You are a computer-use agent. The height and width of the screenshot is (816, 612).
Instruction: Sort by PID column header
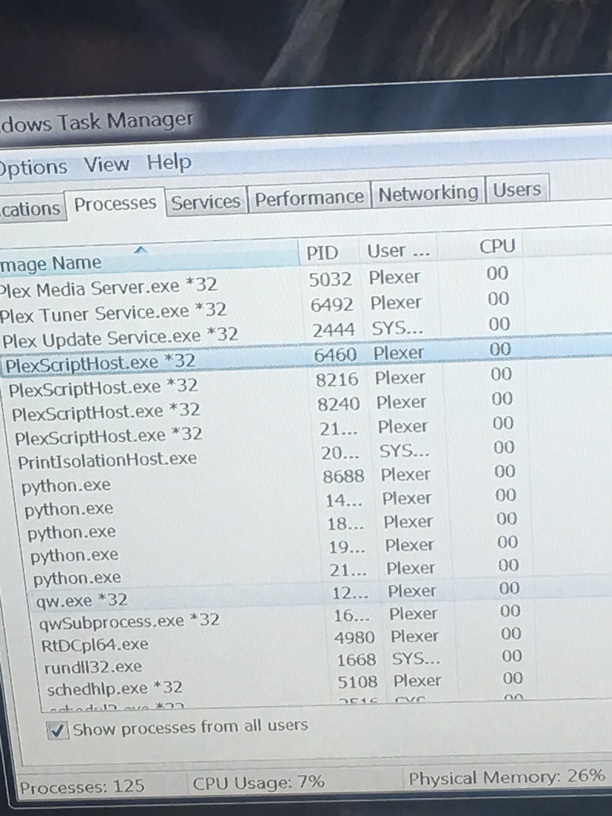tap(328, 253)
